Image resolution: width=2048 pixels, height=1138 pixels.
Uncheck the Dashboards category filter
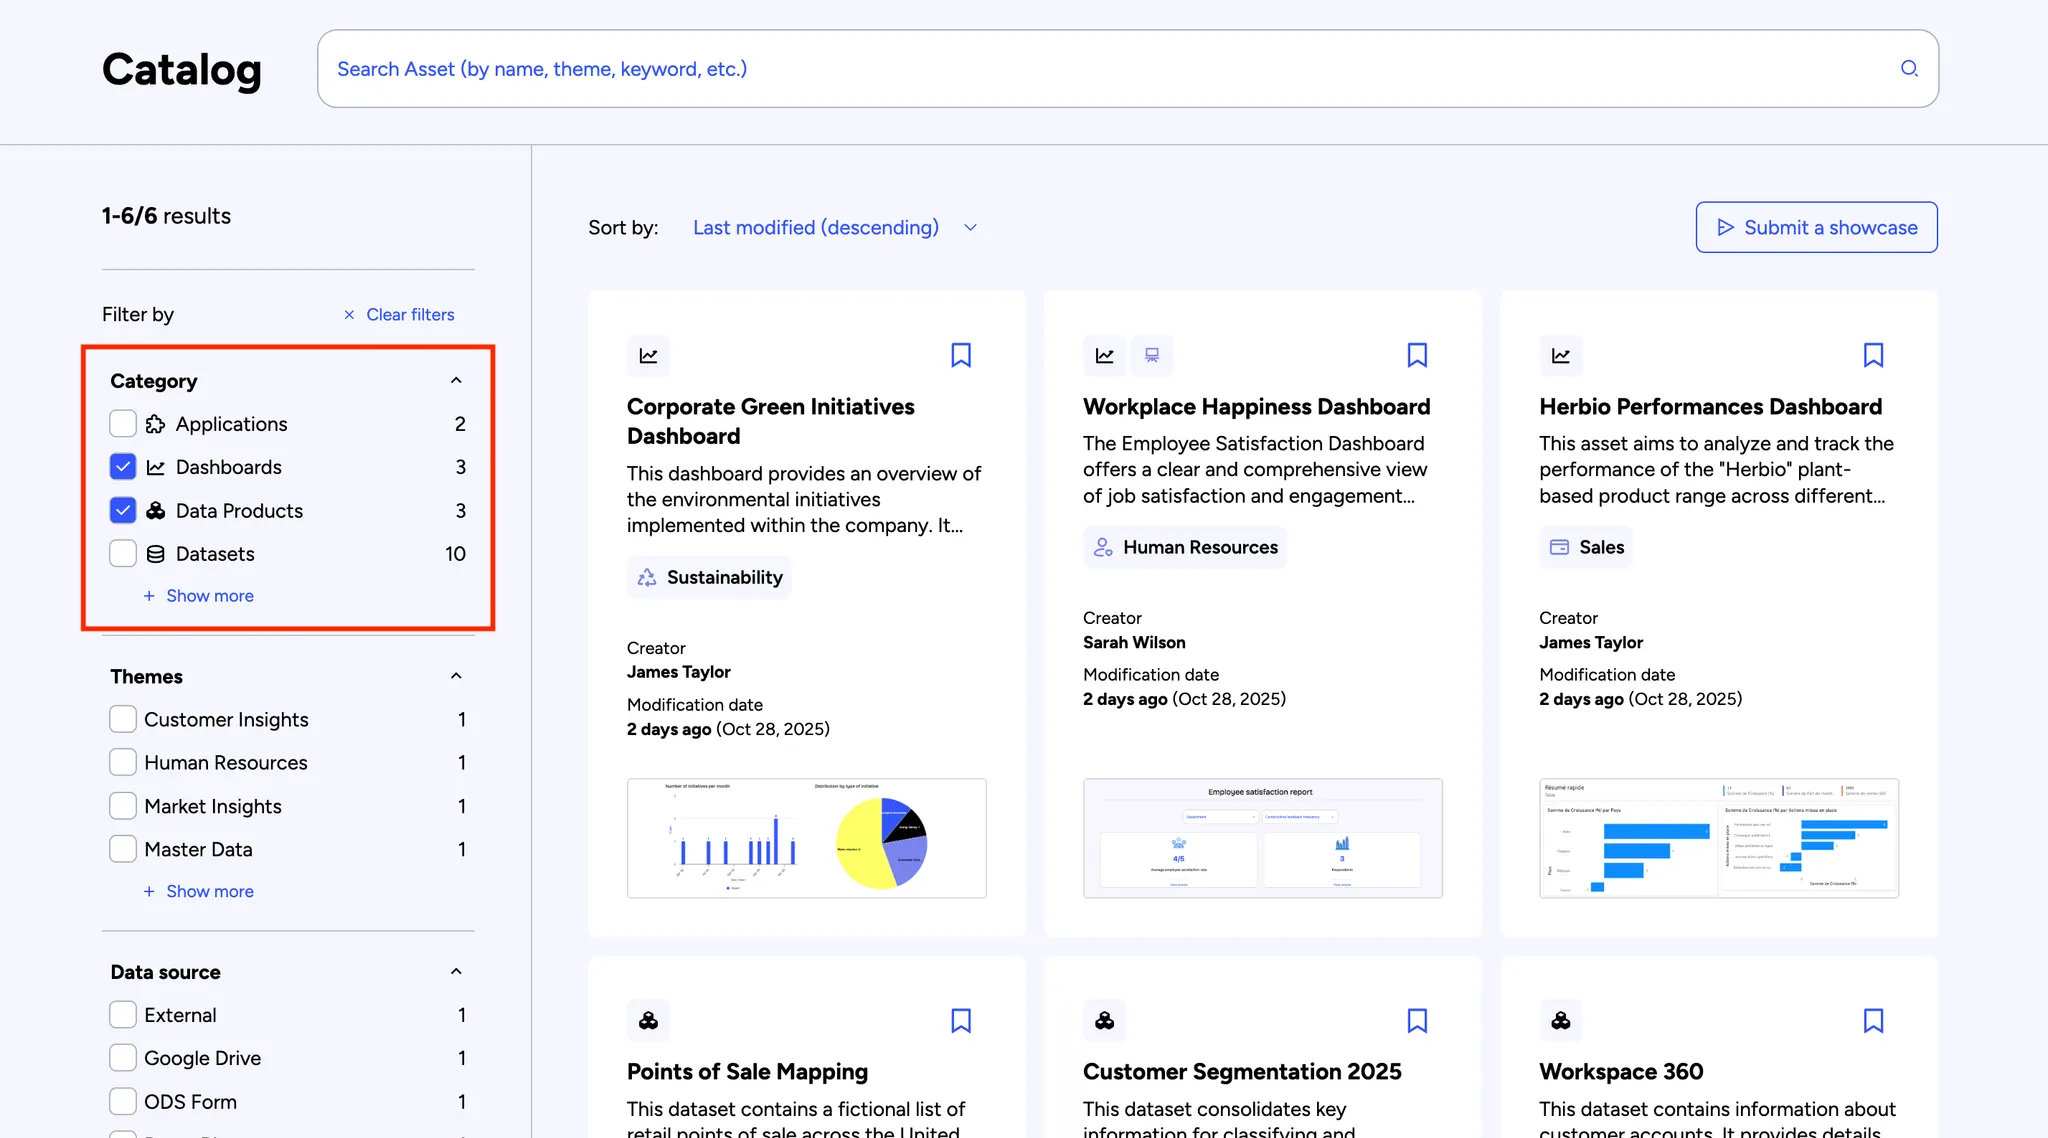123,467
